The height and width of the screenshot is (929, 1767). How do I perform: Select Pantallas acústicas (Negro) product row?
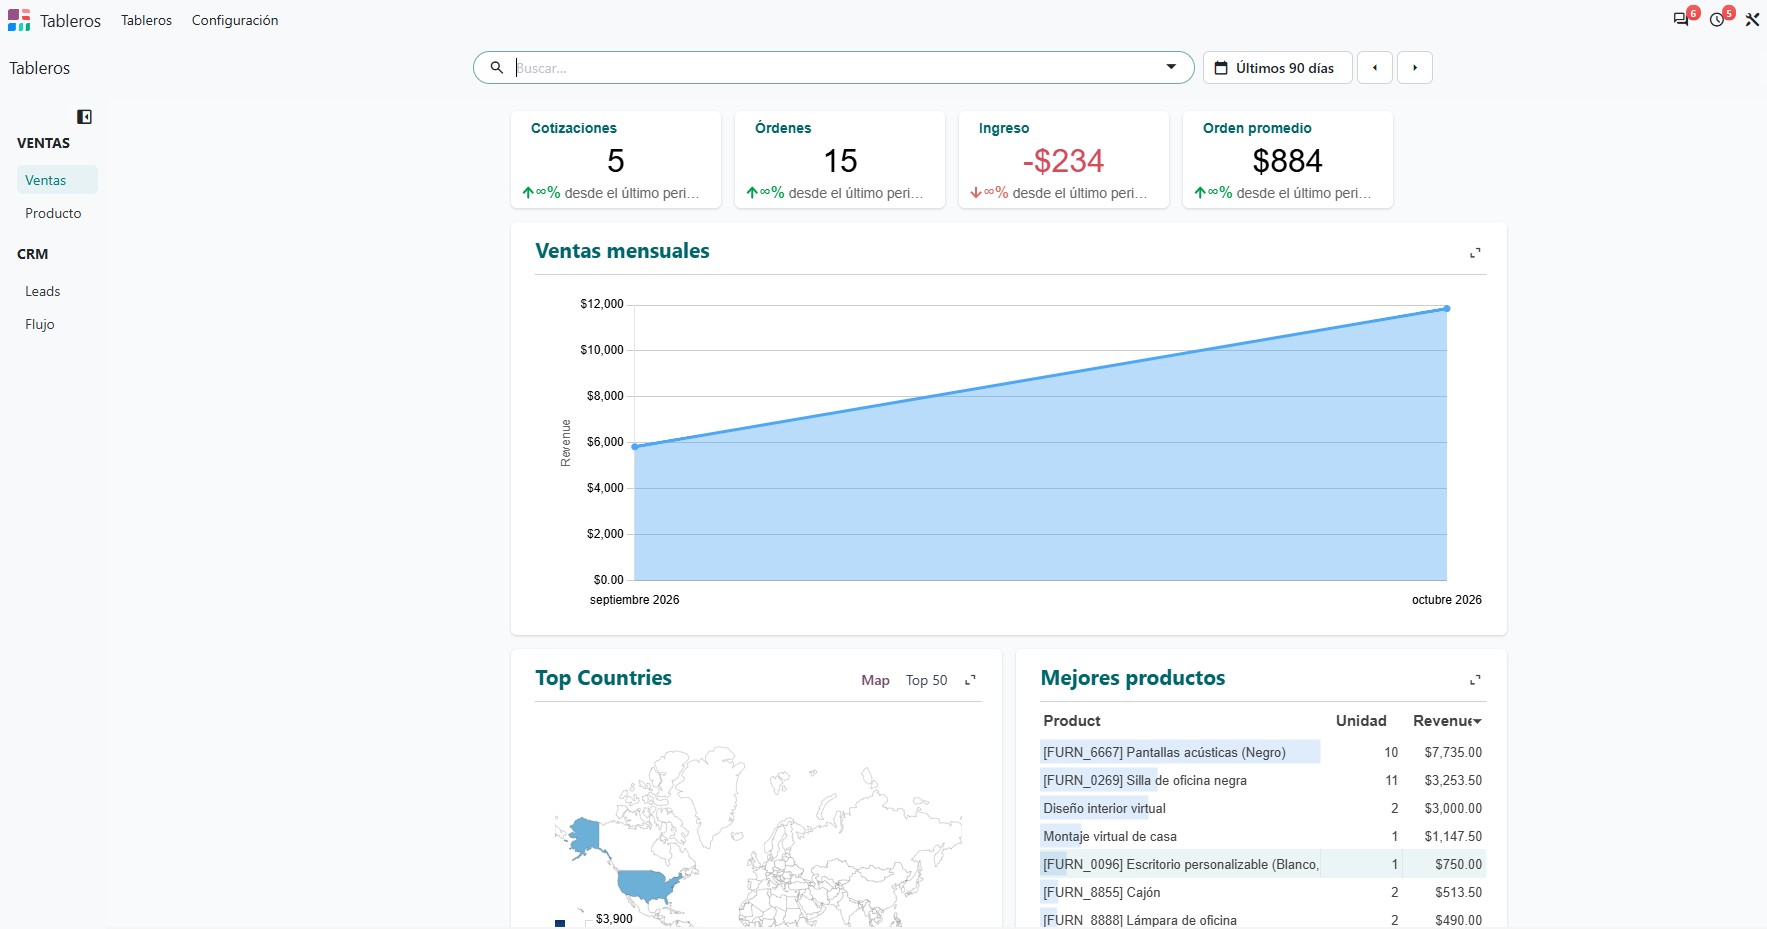click(x=1262, y=752)
